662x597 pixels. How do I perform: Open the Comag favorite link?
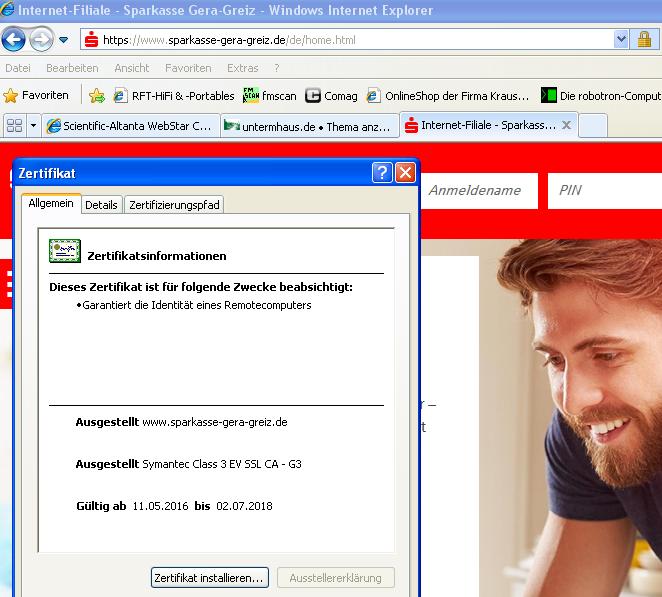tap(331, 96)
